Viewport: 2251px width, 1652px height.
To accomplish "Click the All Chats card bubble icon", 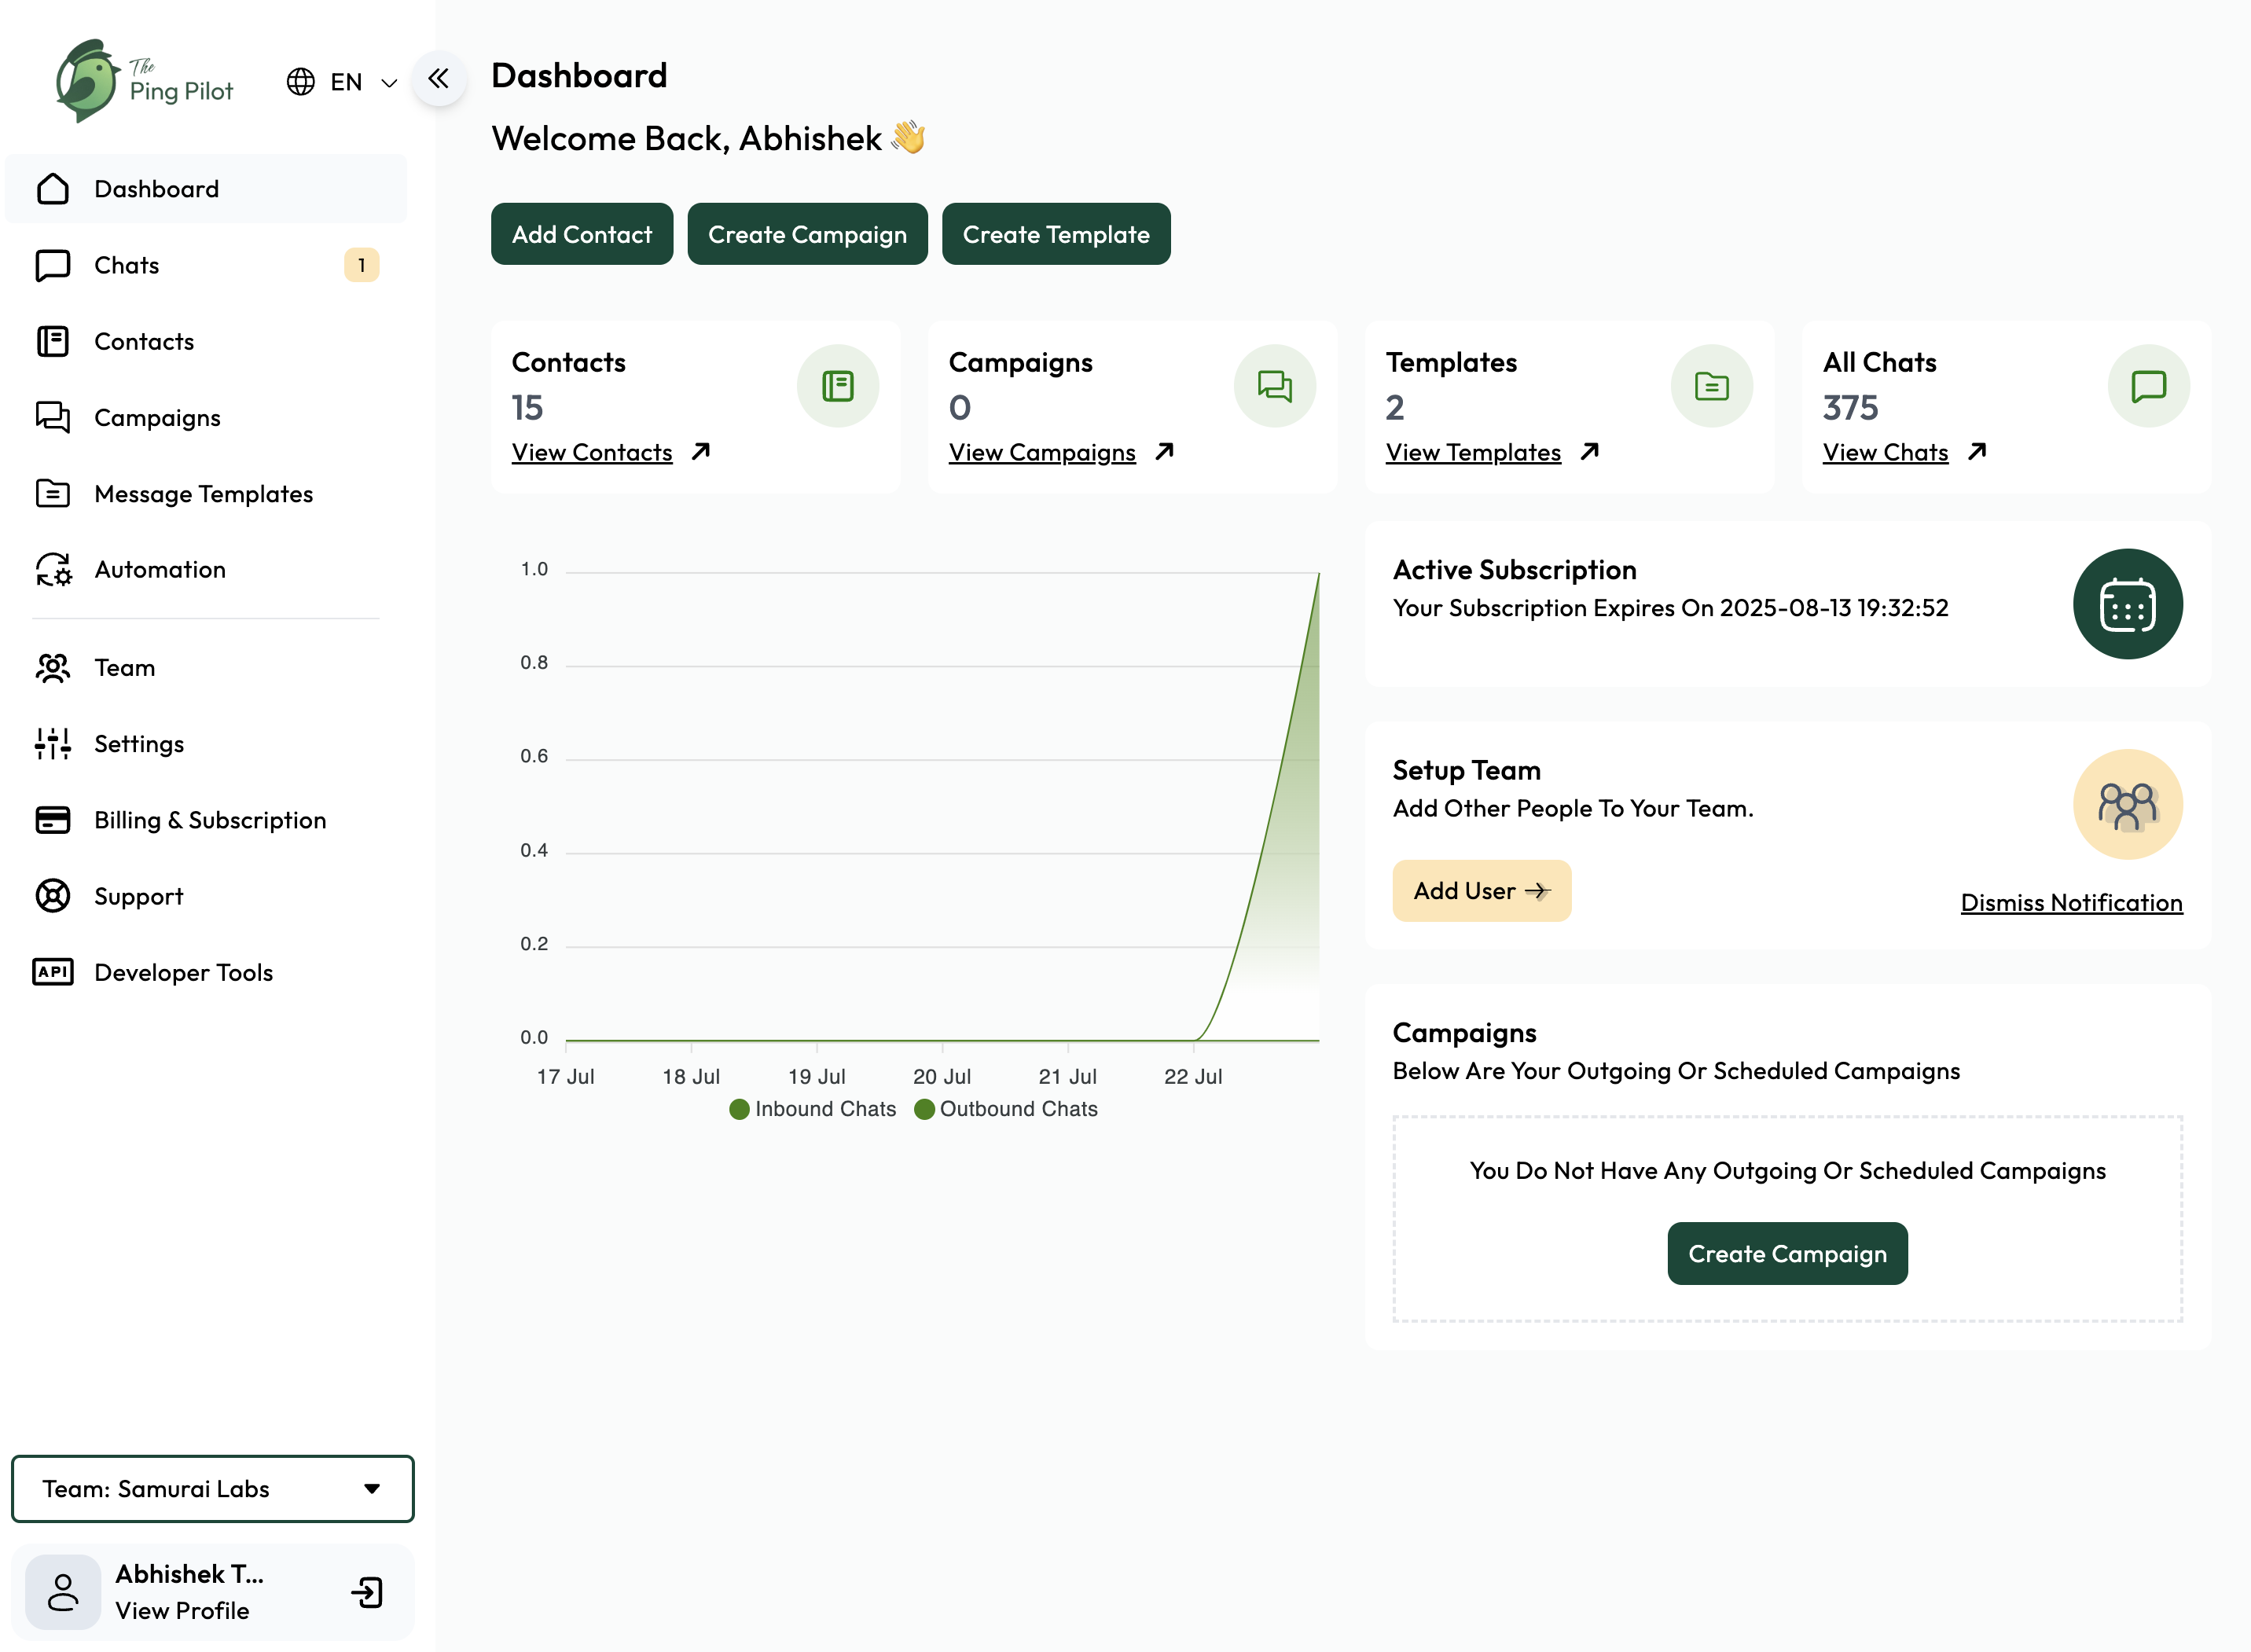I will [2149, 386].
